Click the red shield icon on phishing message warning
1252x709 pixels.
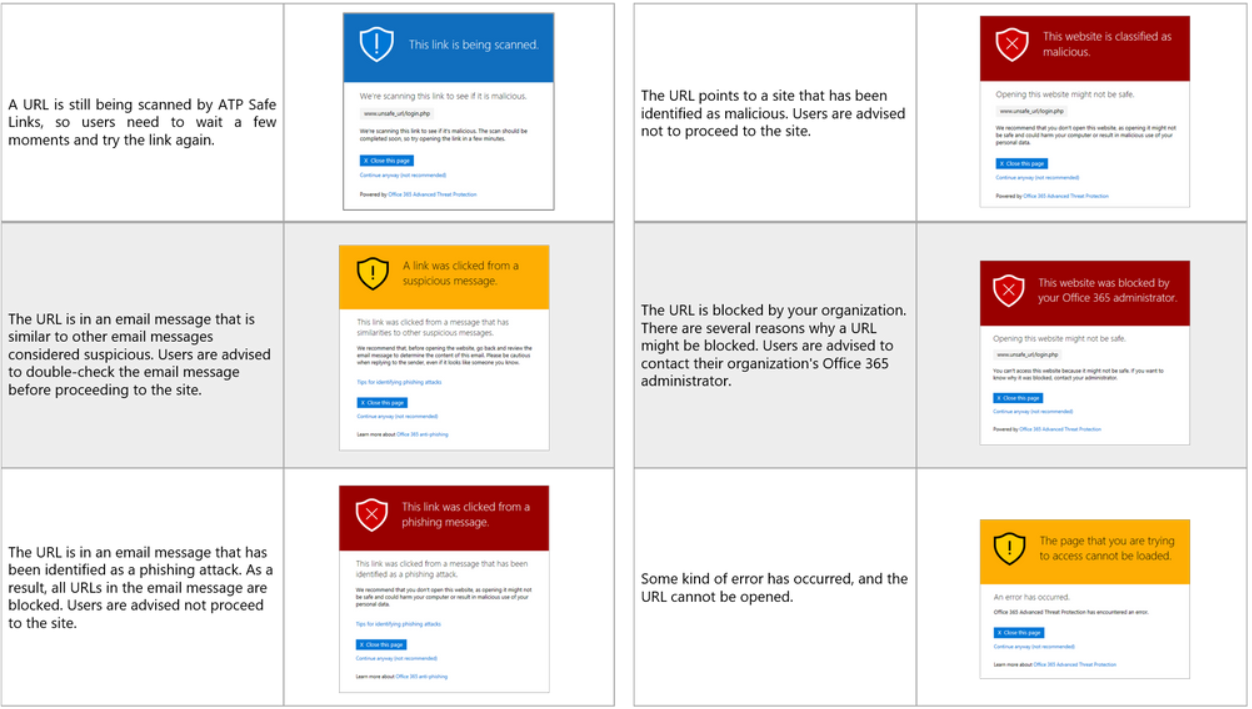point(372,515)
